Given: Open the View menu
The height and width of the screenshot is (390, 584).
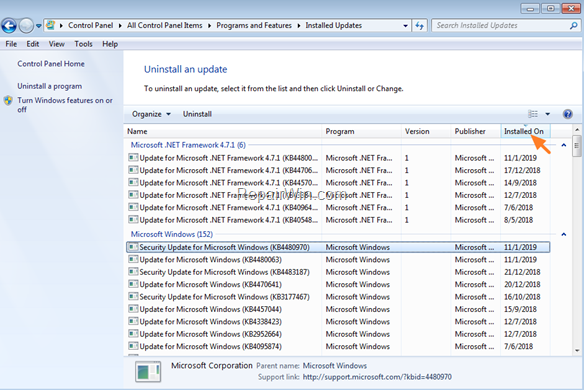Looking at the screenshot, I should coord(57,44).
